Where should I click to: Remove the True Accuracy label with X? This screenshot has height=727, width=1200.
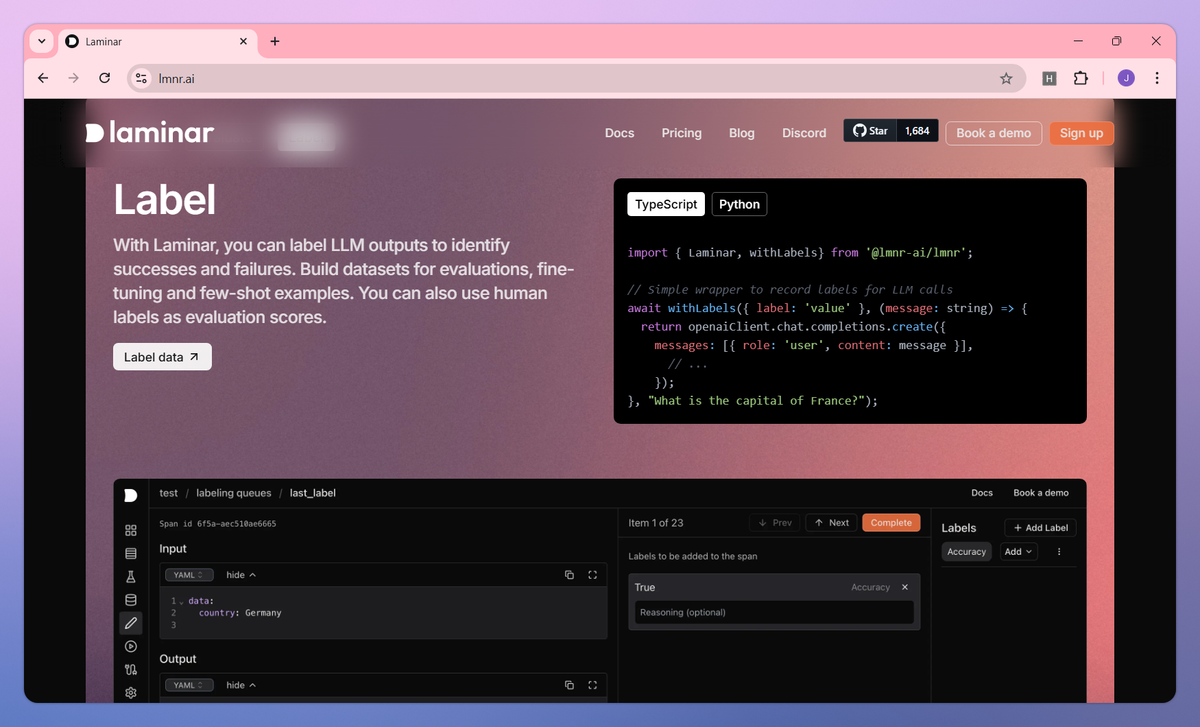905,587
